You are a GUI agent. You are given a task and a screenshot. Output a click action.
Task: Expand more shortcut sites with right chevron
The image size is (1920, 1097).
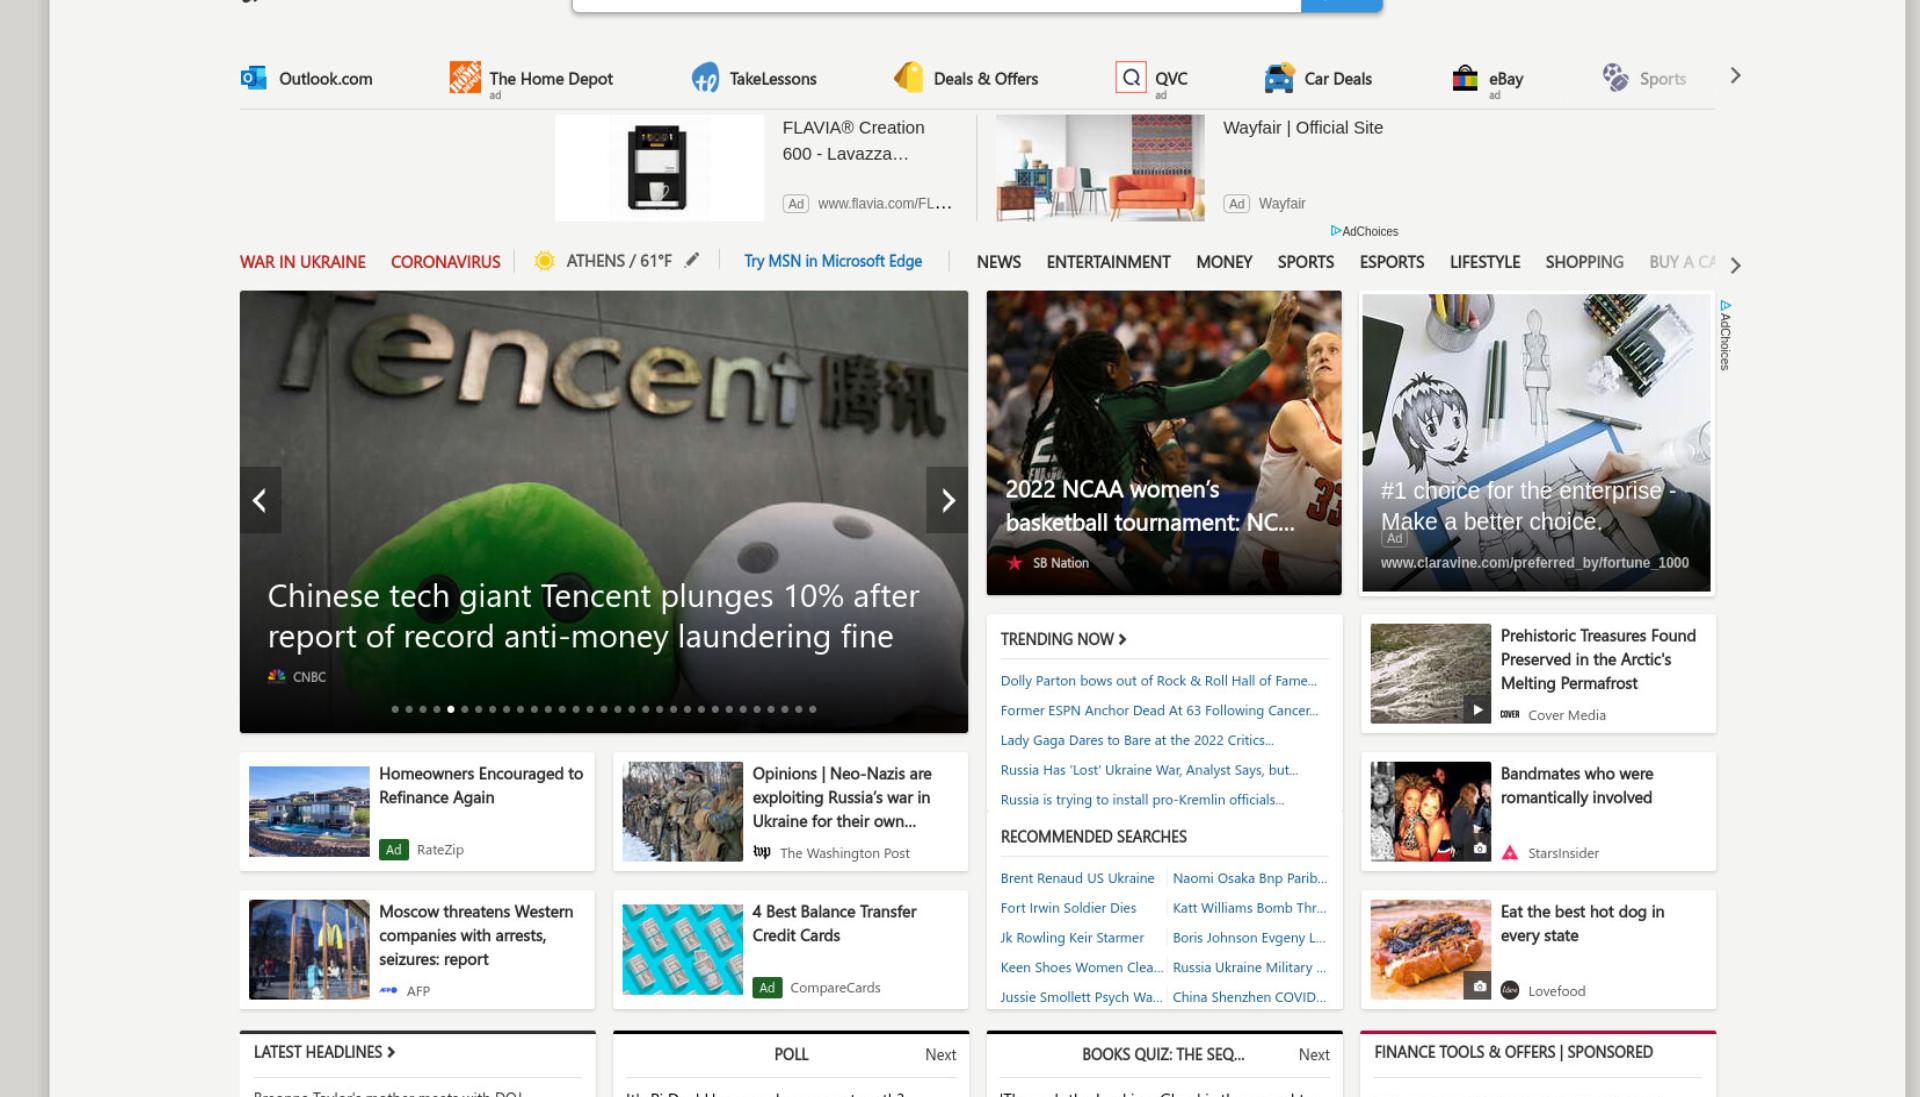click(x=1735, y=76)
